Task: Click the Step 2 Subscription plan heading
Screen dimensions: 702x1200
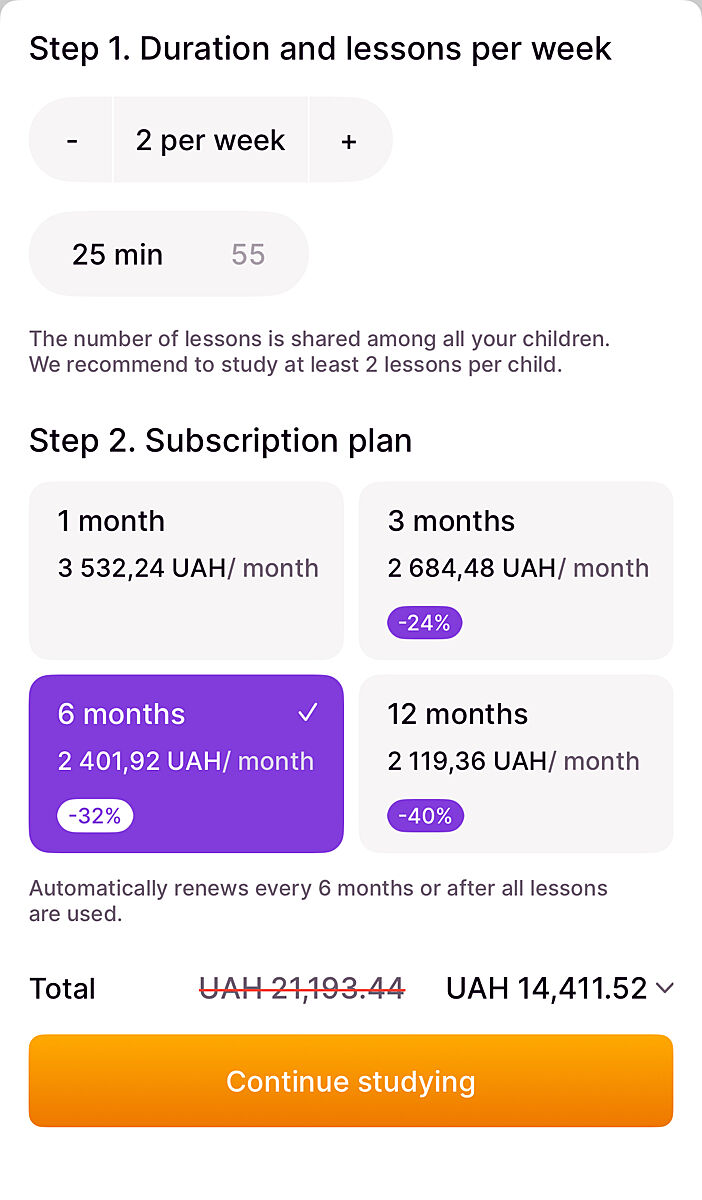Action: [x=220, y=441]
